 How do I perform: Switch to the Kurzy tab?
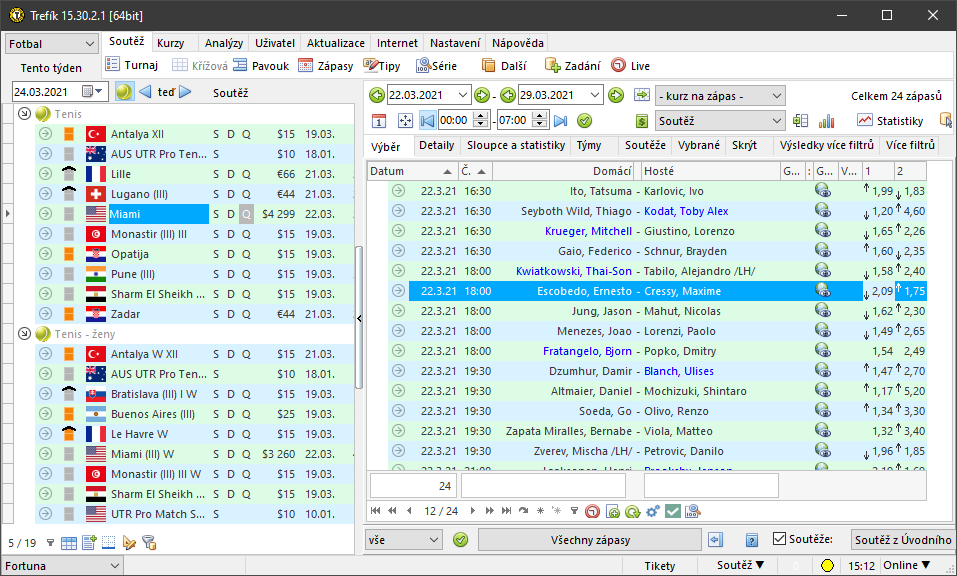pyautogui.click(x=171, y=44)
